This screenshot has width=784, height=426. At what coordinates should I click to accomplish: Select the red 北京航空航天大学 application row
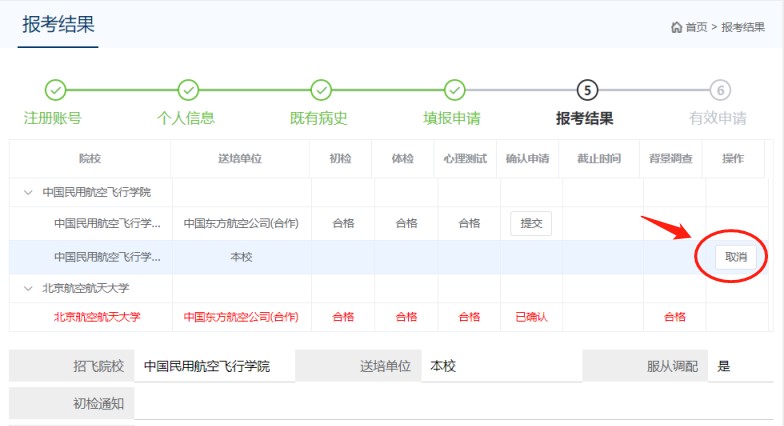pos(97,317)
